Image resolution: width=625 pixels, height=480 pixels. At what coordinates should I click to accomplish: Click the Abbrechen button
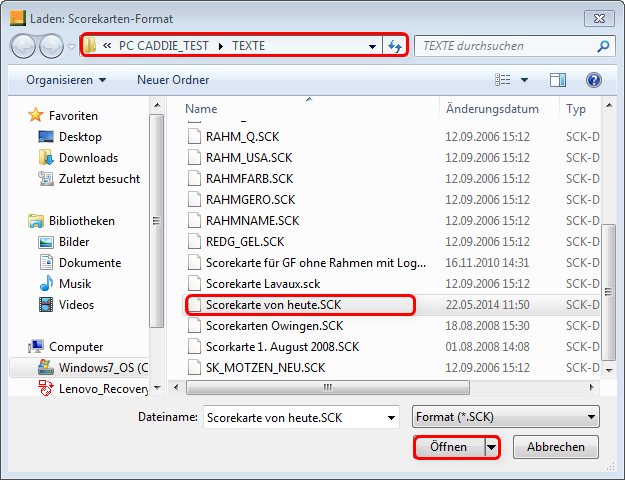556,447
